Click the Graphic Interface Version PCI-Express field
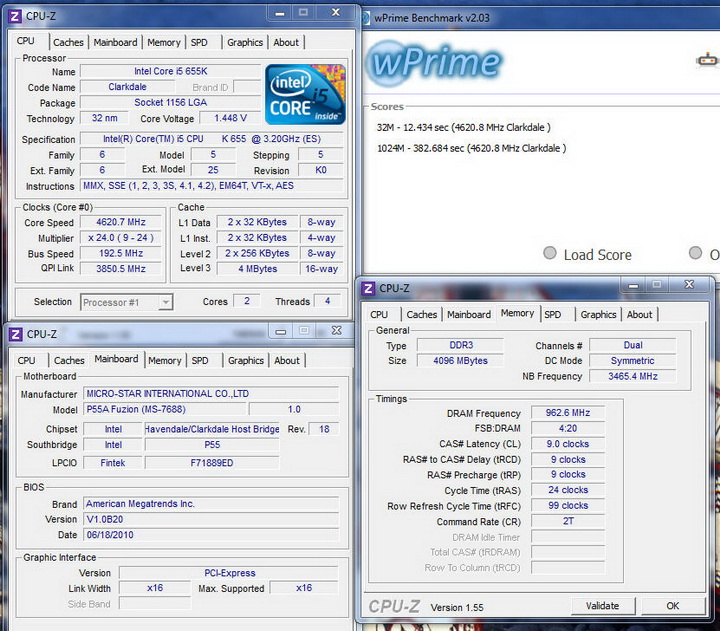The image size is (720, 631). (x=229, y=573)
